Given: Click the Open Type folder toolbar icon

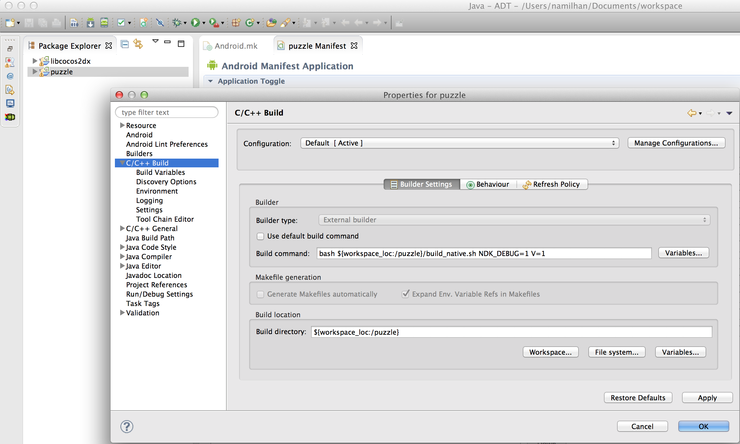Looking at the screenshot, I should click(271, 23).
